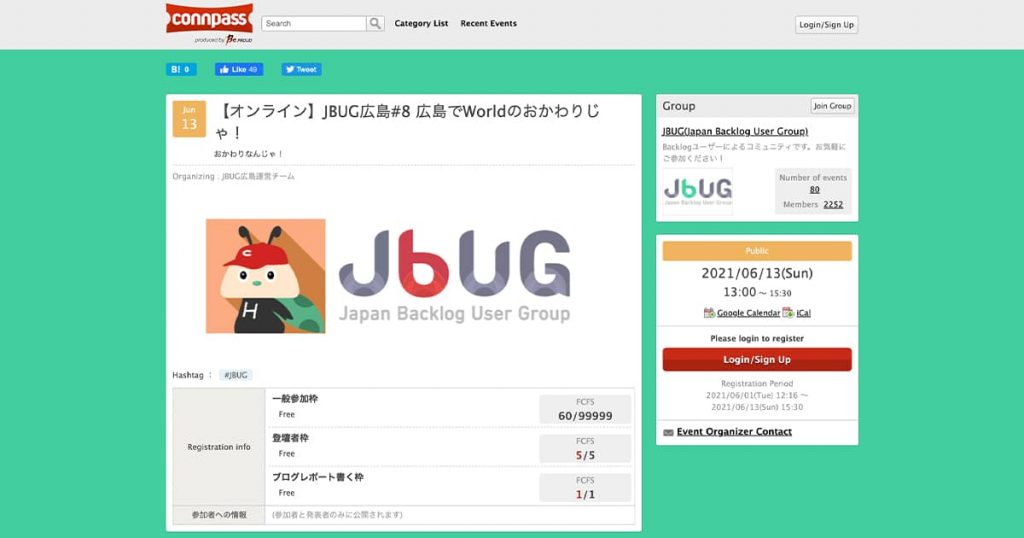Click the 13:00 ~ 15:30 time text
This screenshot has height=538, width=1024.
coord(757,293)
